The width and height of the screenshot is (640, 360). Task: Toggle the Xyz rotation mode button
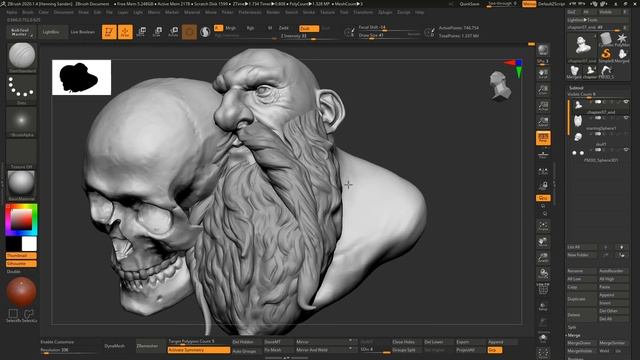[543, 198]
